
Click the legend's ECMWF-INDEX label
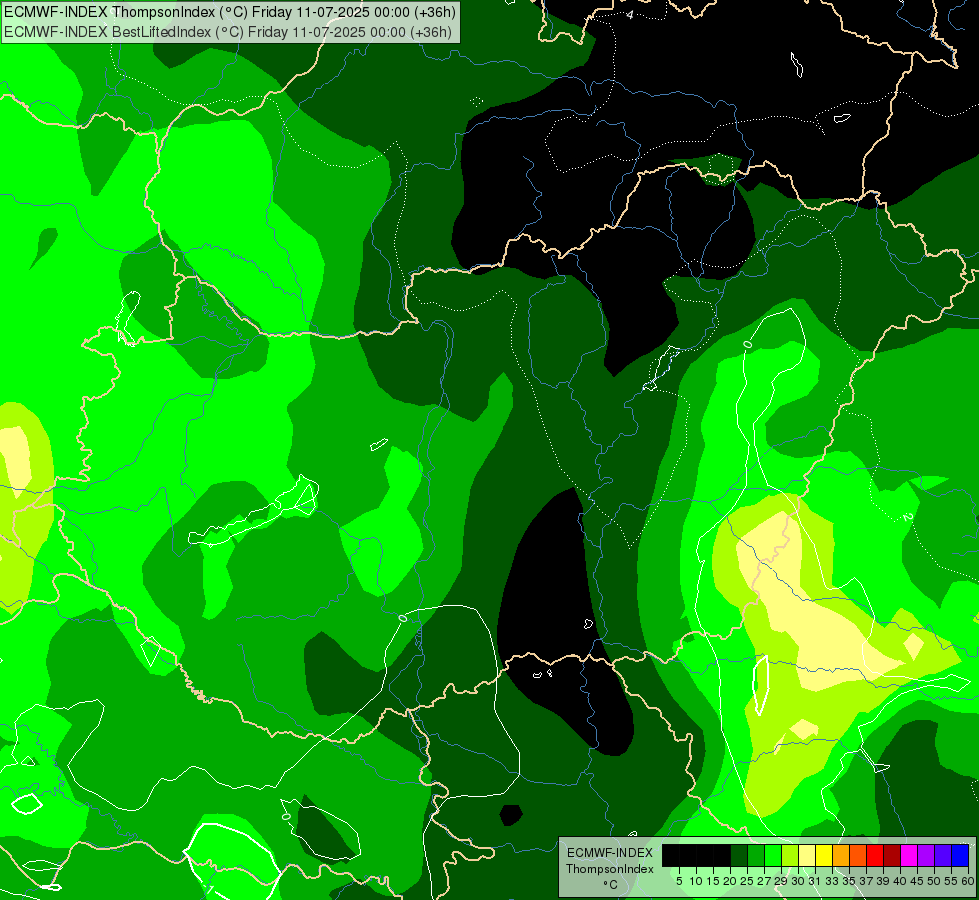point(610,853)
